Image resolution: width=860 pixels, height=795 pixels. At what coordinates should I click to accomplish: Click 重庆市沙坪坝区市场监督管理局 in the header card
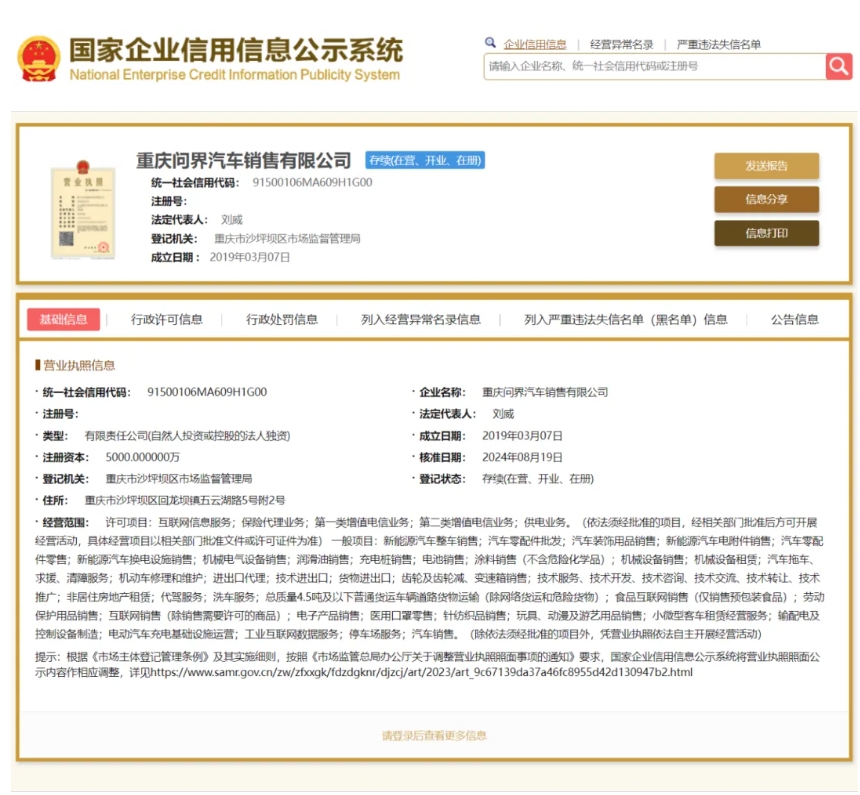click(287, 239)
